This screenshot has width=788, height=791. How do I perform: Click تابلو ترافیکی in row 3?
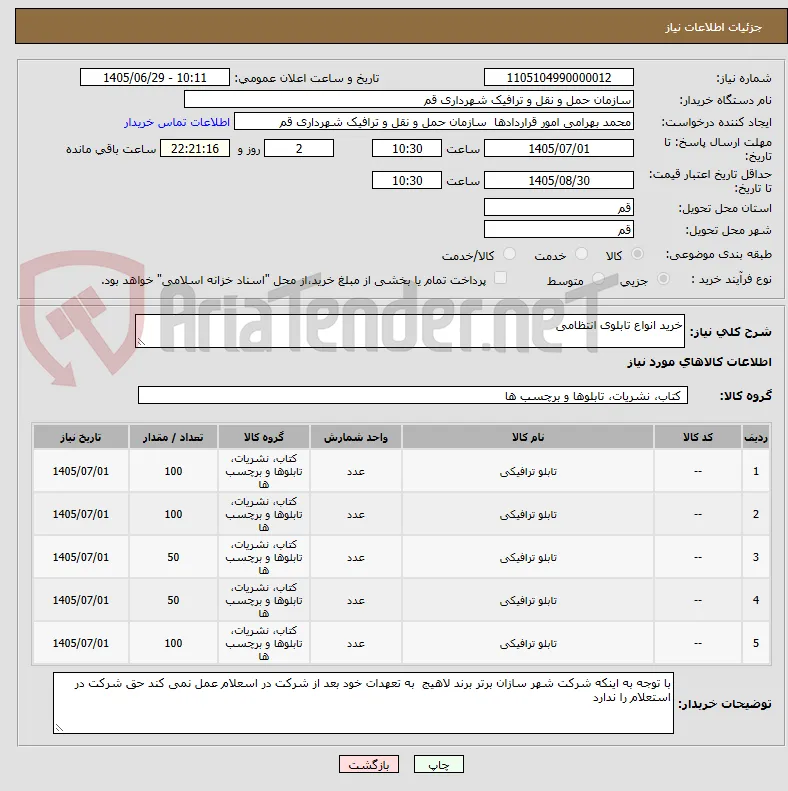528,557
